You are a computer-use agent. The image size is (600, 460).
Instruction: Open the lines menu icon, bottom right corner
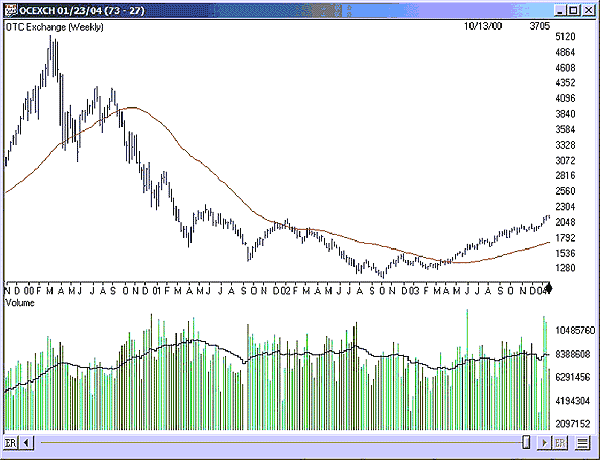pos(583,443)
